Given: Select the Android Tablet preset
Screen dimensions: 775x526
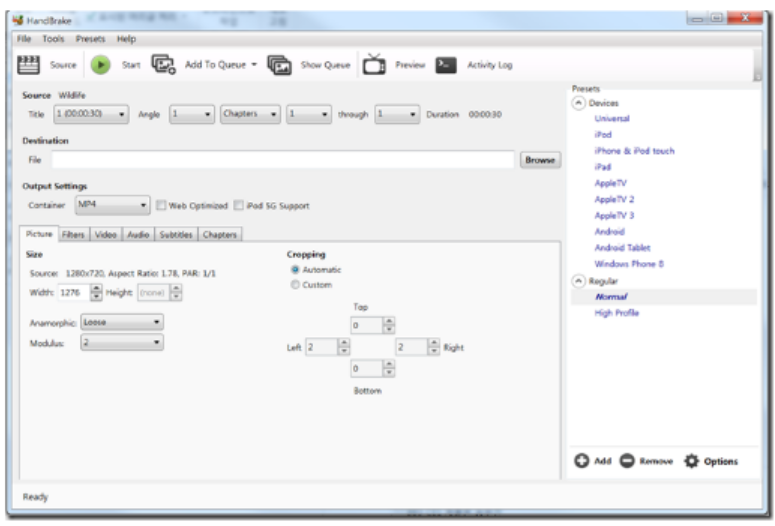Looking at the screenshot, I should [x=622, y=248].
